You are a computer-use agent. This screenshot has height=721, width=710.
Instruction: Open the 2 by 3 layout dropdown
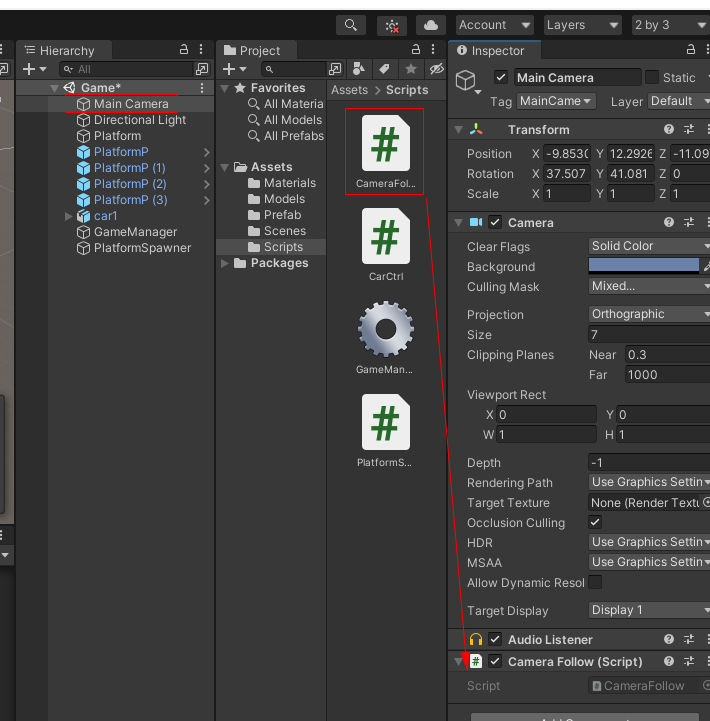point(670,25)
